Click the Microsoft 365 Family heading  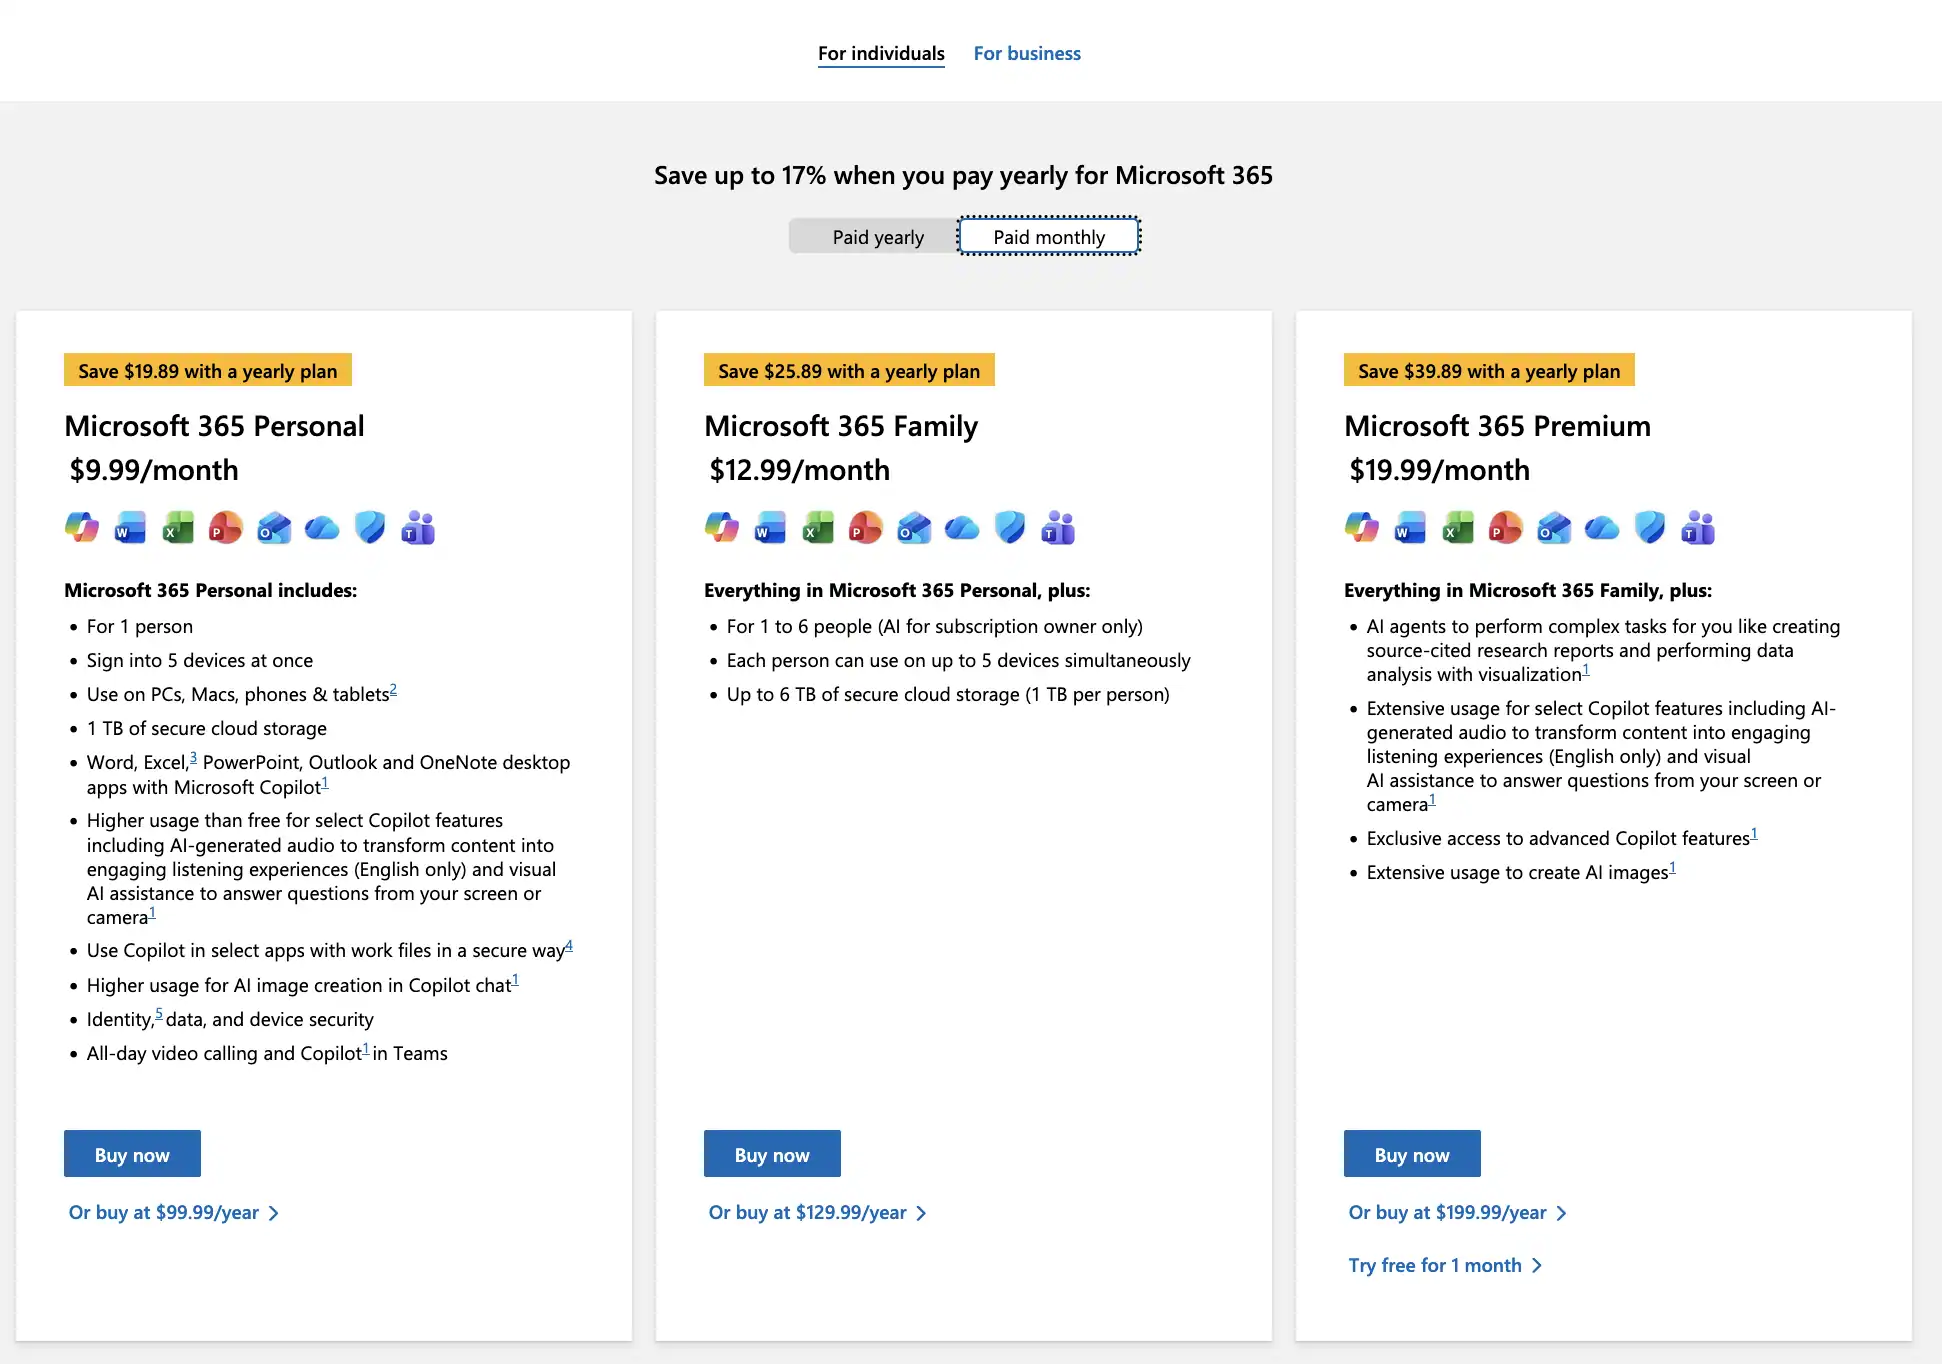[841, 426]
